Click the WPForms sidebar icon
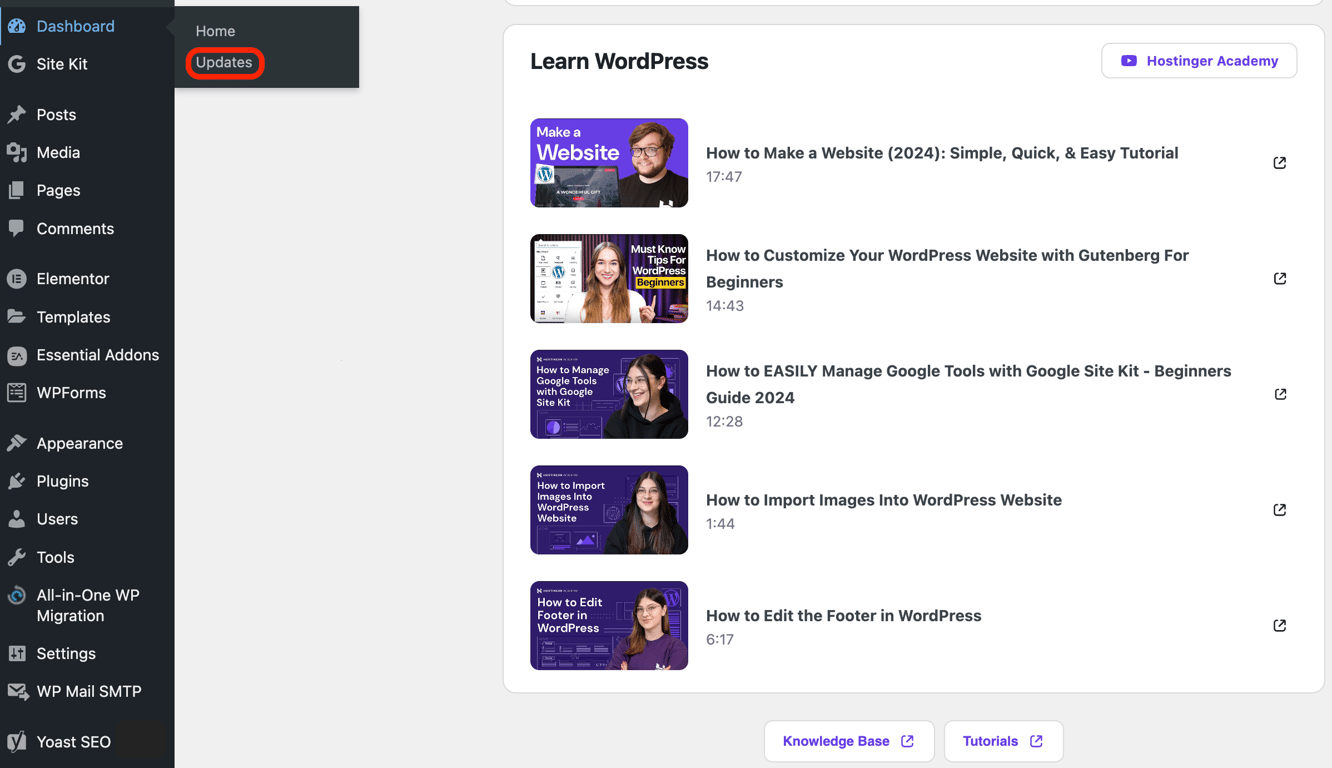The height and width of the screenshot is (768, 1332). pos(18,392)
